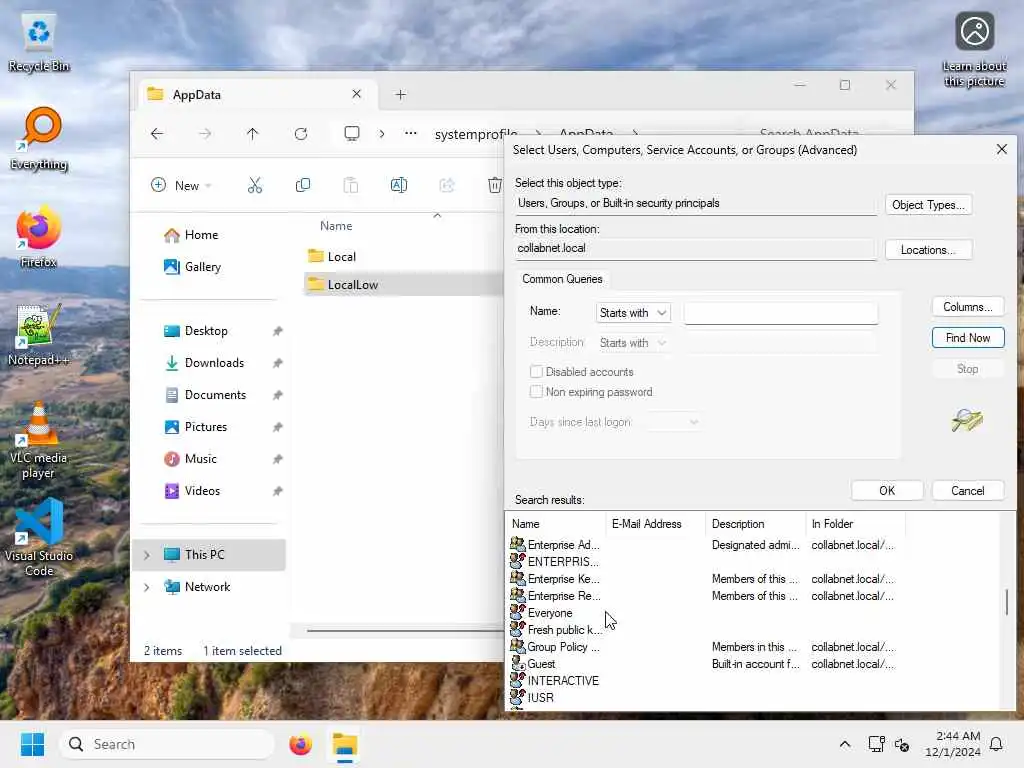Click Cancel in the dialog
The width and height of the screenshot is (1024, 768).
[x=967, y=490]
